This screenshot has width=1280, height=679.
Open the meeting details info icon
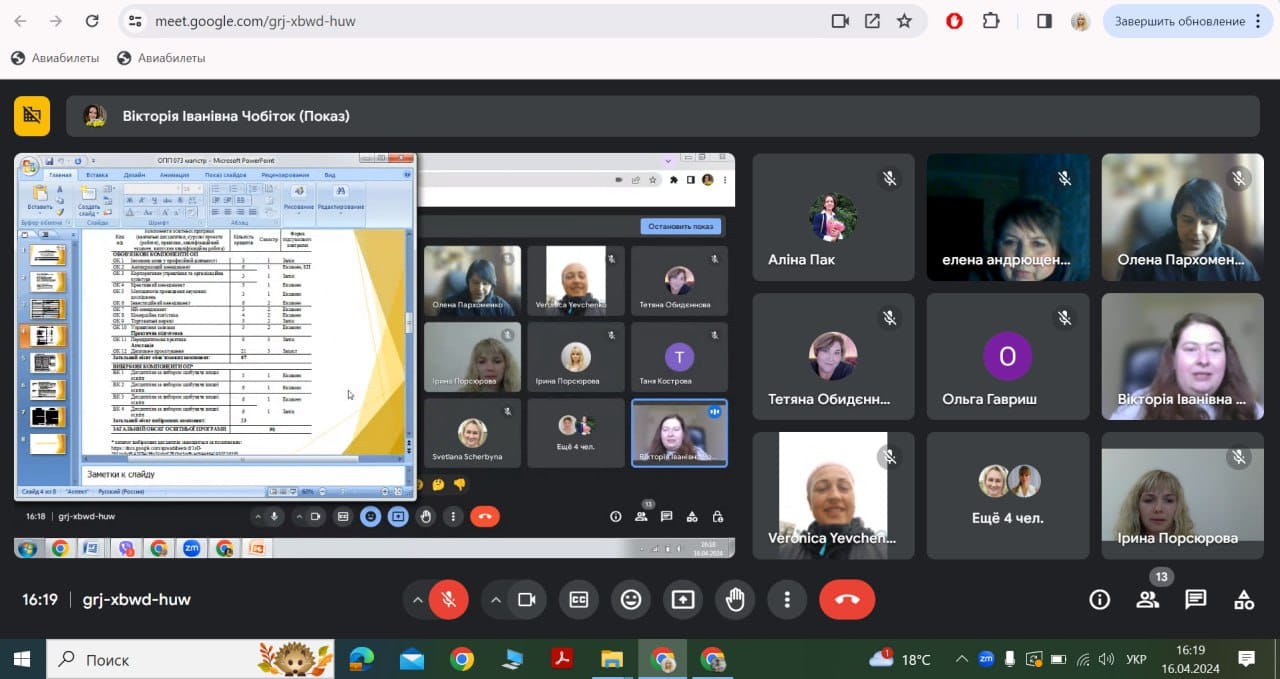coord(1099,599)
